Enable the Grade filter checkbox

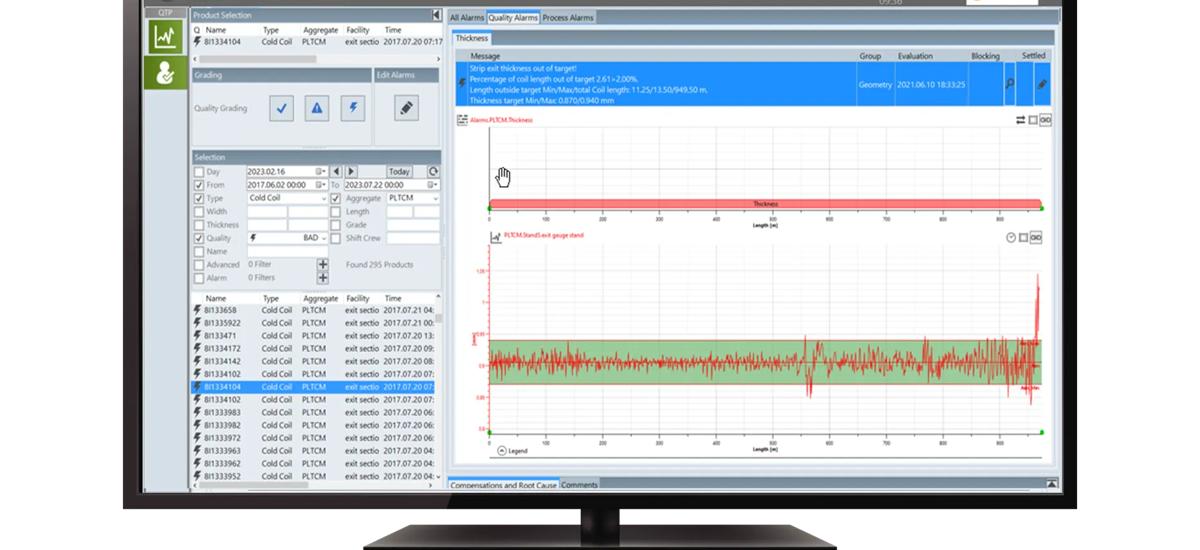click(336, 225)
